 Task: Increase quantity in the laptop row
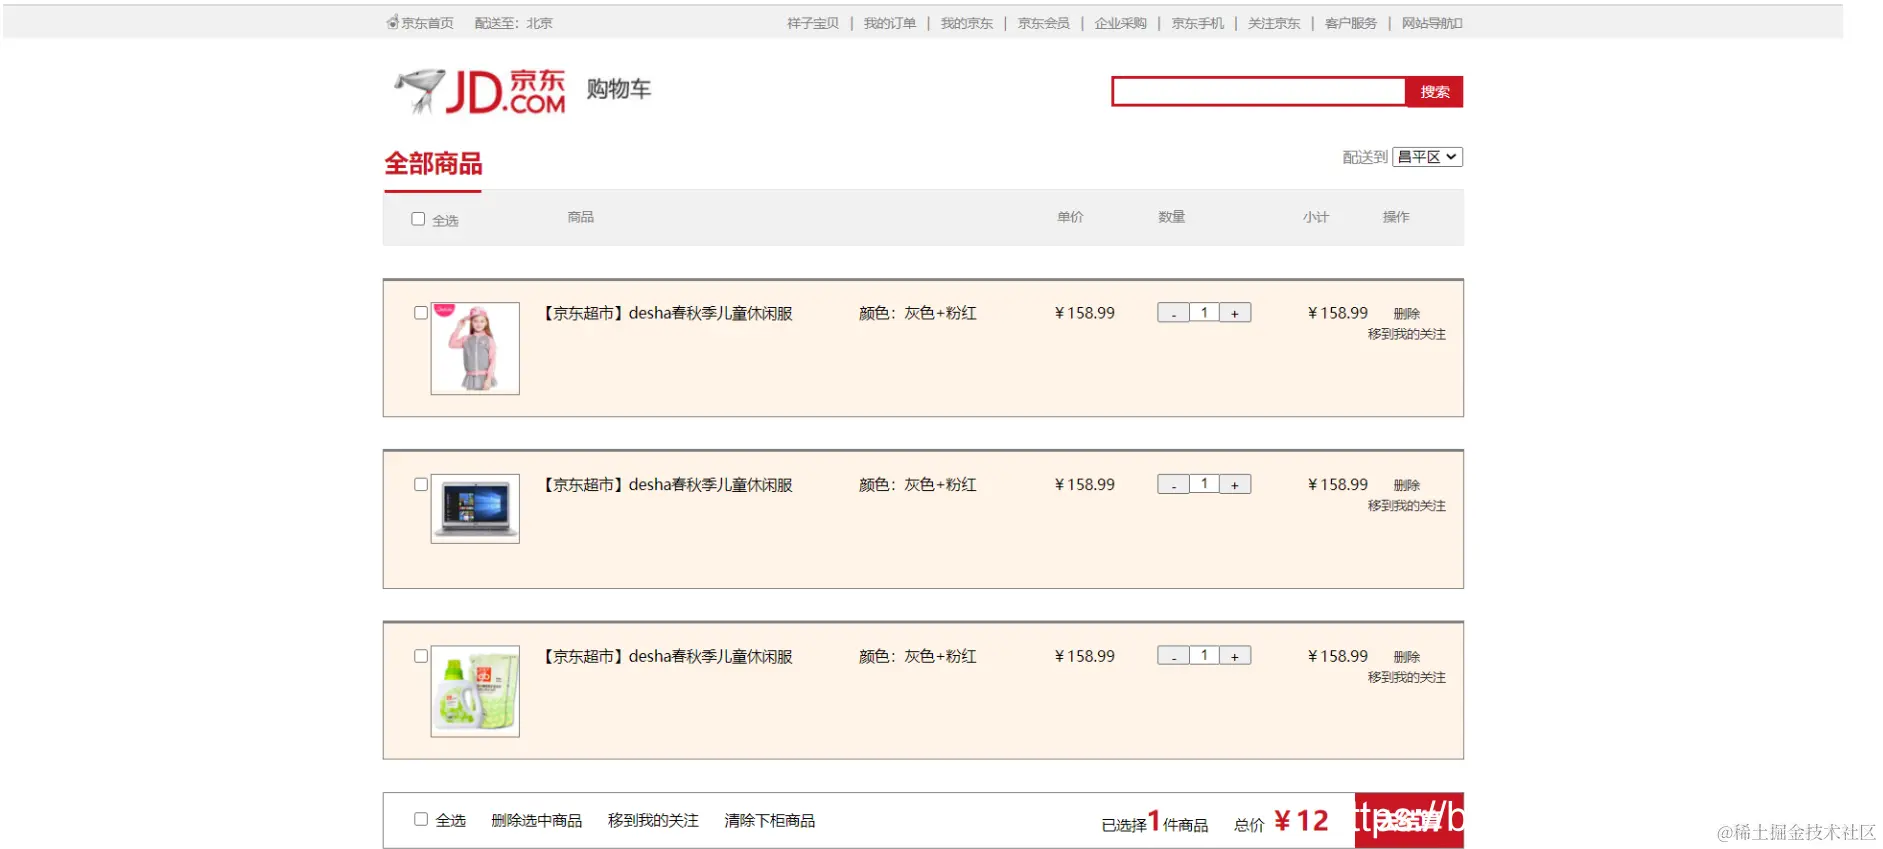pos(1235,485)
